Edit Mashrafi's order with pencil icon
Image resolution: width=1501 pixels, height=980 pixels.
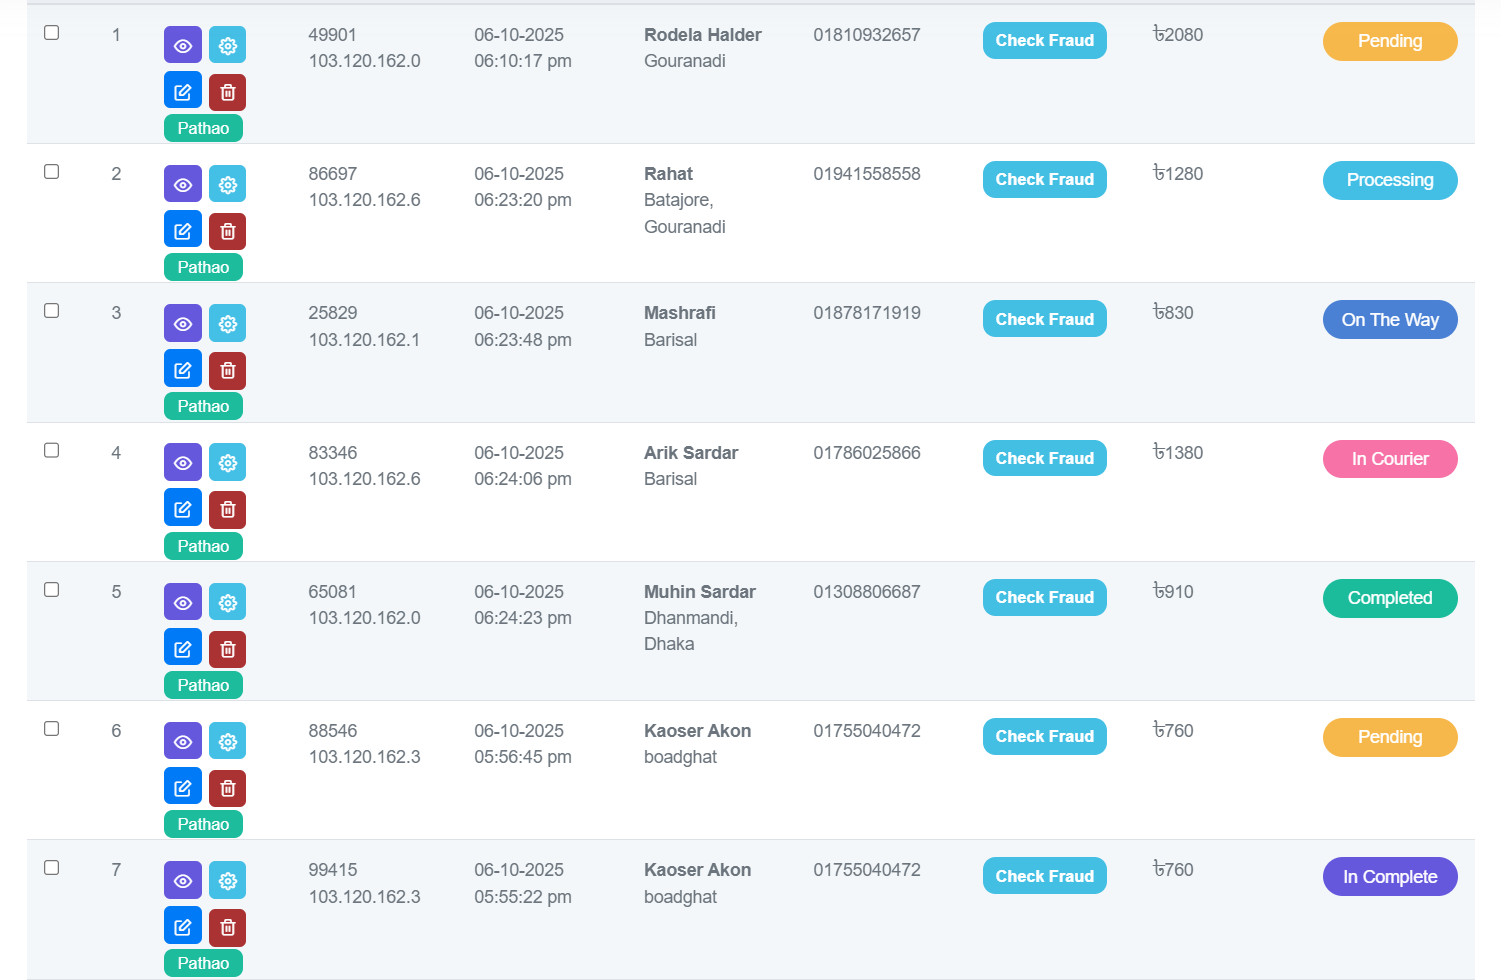pos(183,370)
